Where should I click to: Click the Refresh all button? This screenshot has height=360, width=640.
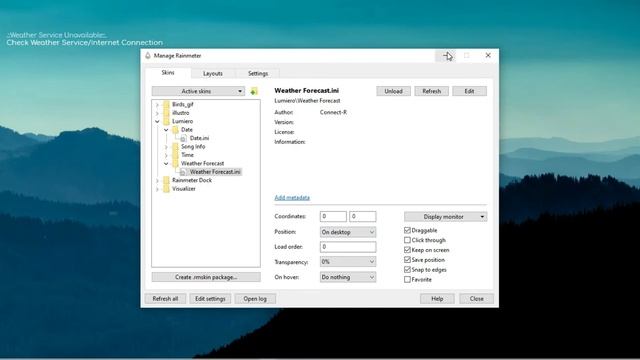click(x=165, y=299)
